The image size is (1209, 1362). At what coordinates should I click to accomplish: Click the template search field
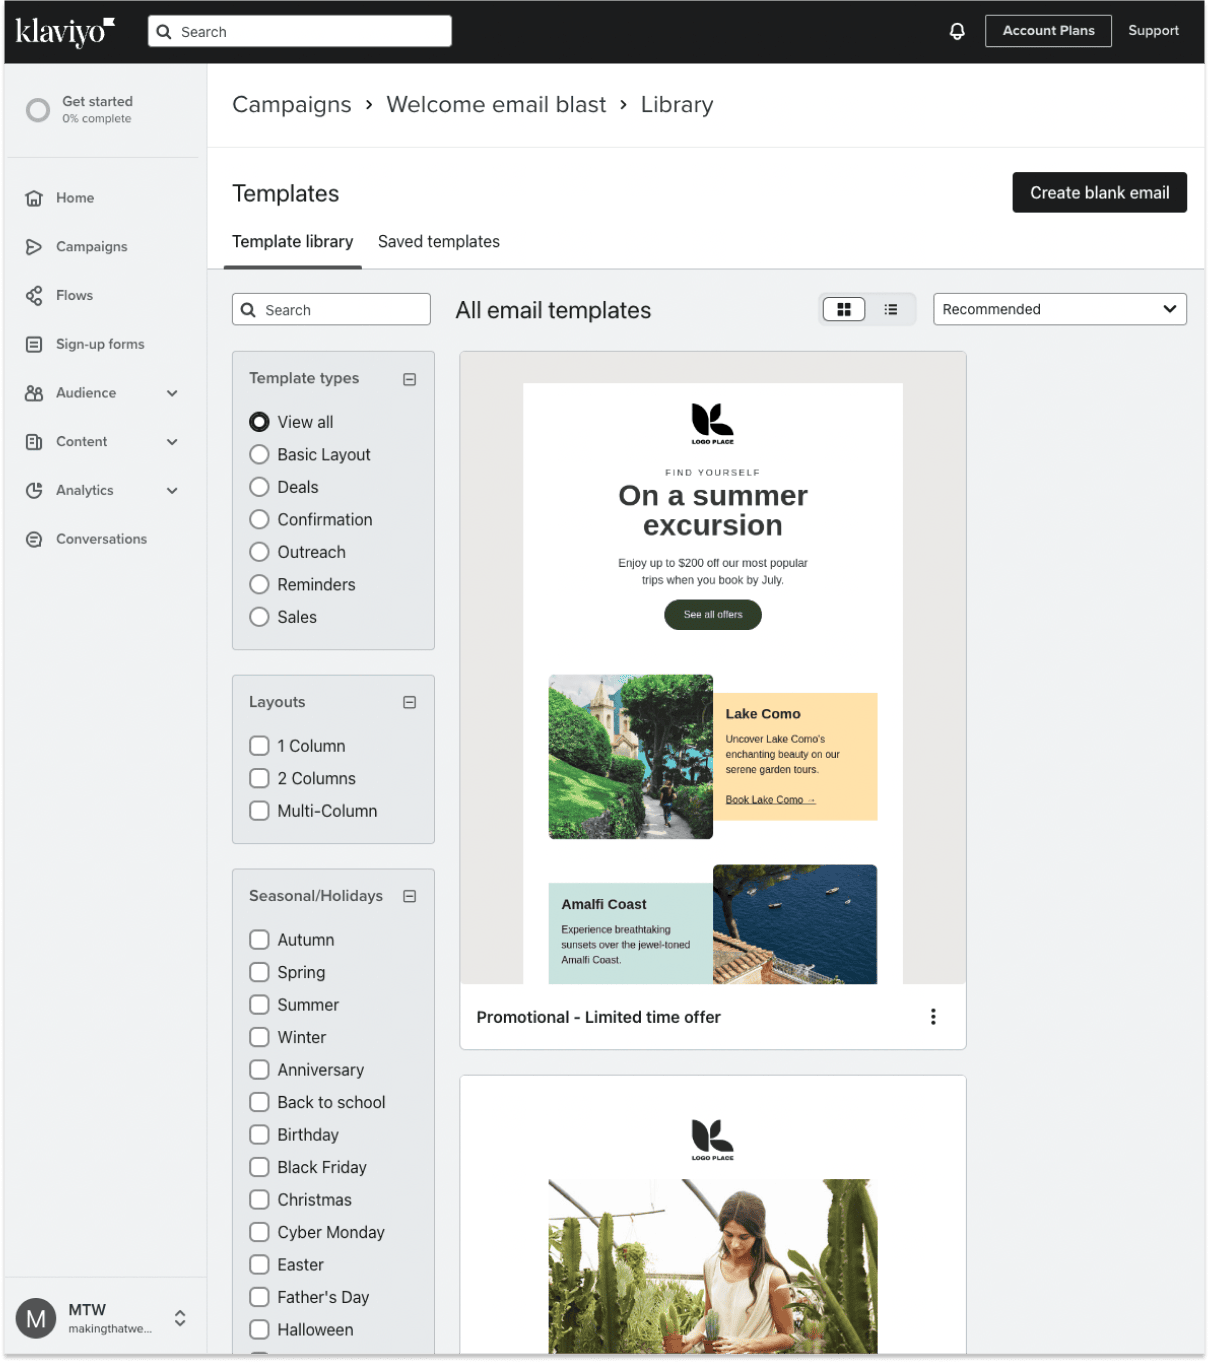point(331,309)
